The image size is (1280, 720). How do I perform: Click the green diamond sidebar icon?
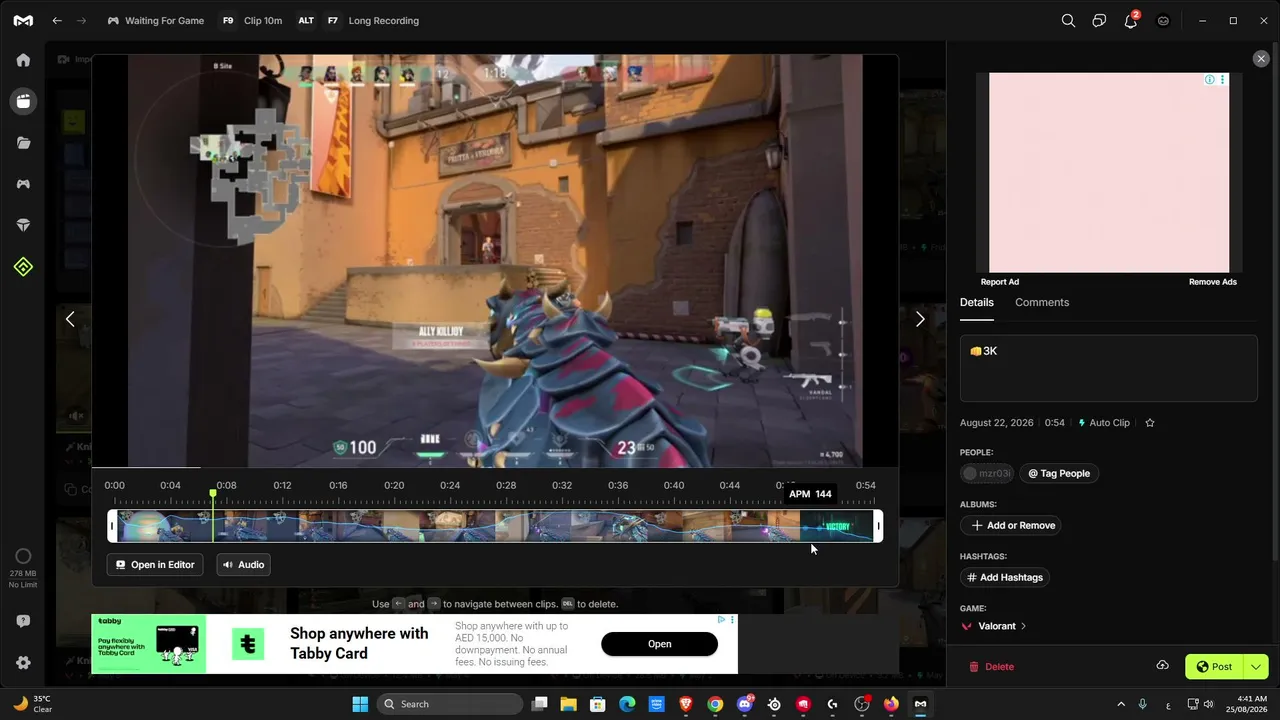[x=23, y=267]
